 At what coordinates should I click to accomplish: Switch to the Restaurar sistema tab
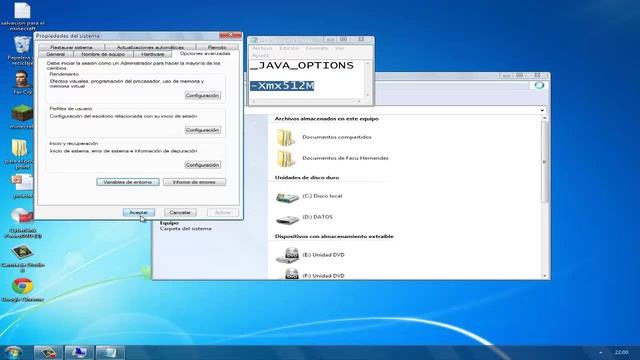(71, 47)
